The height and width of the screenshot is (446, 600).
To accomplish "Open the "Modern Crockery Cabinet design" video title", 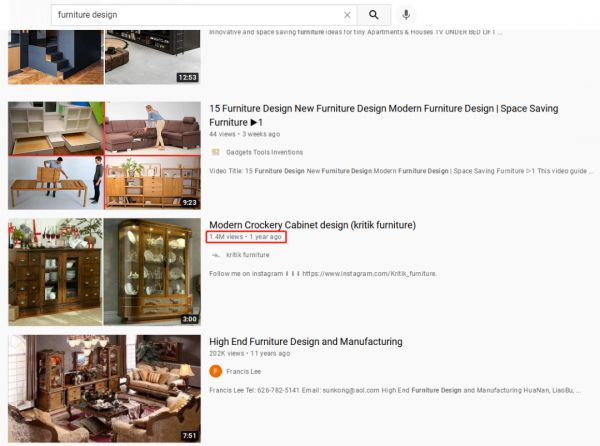I will (312, 225).
